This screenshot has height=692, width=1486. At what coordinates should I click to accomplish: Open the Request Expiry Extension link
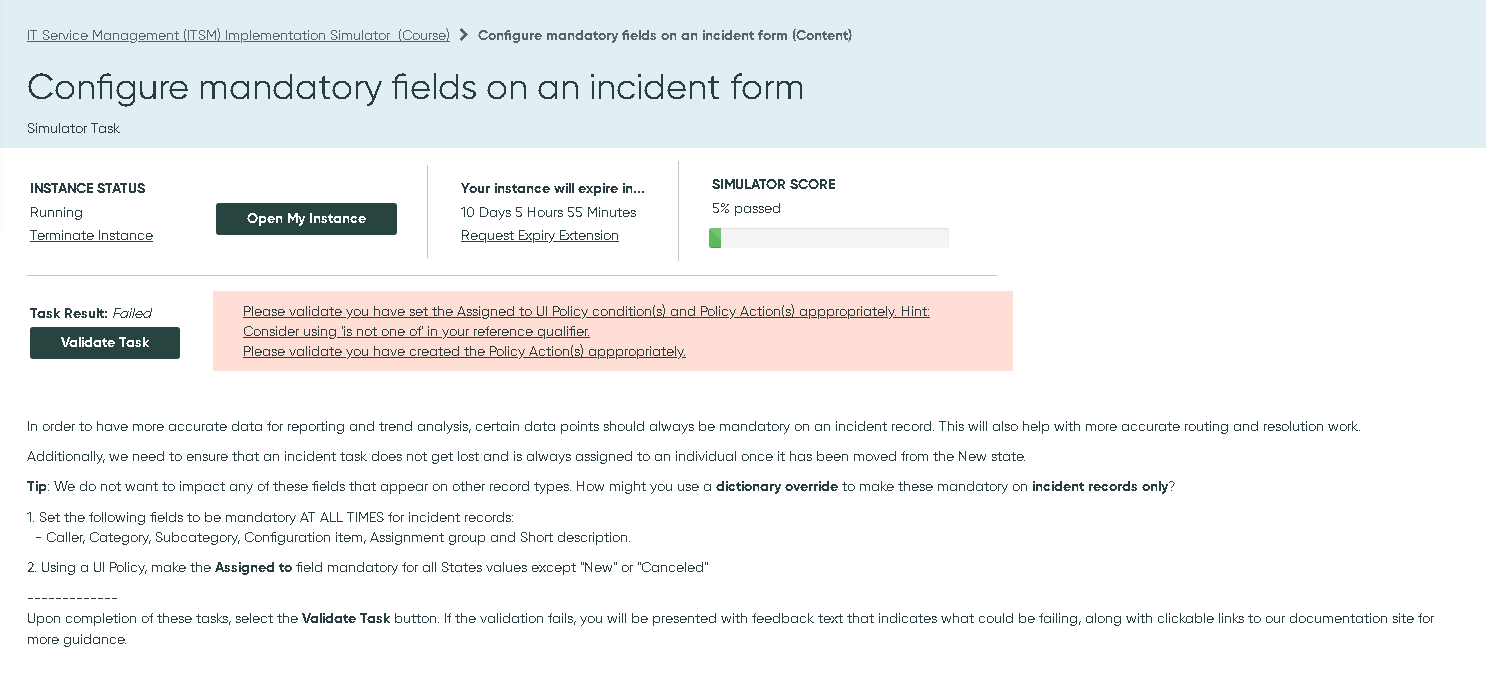539,235
